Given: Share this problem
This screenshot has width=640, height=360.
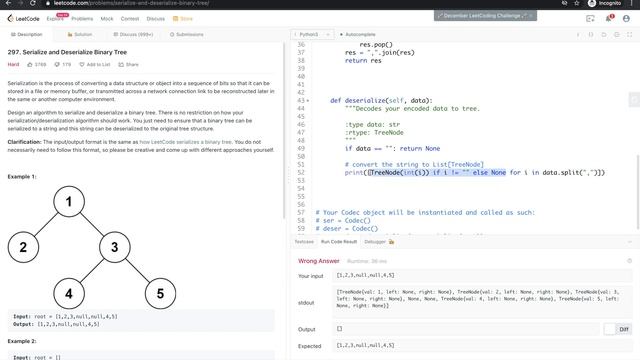Looking at the screenshot, I should 128,64.
